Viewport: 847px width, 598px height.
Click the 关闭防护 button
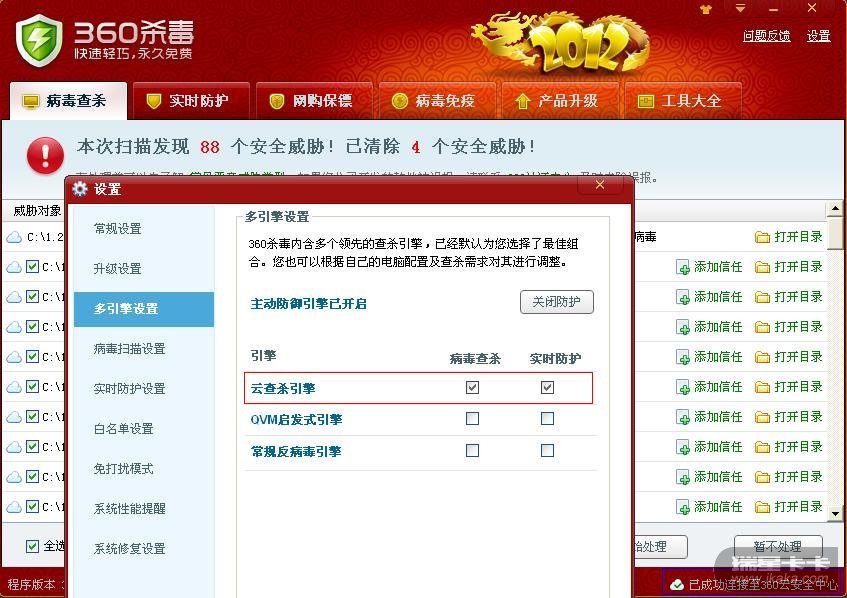[x=556, y=302]
